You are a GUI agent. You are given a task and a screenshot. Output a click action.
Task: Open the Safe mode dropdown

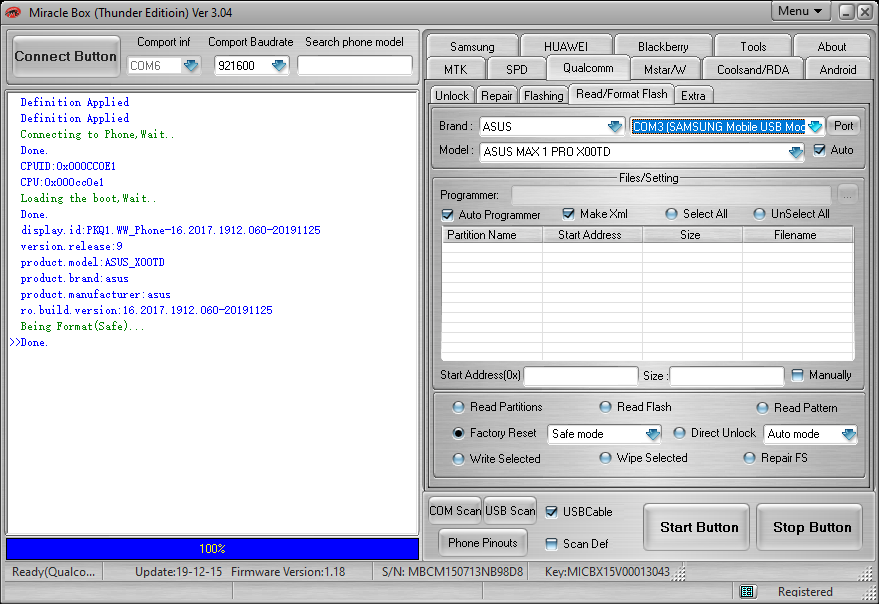coord(653,434)
